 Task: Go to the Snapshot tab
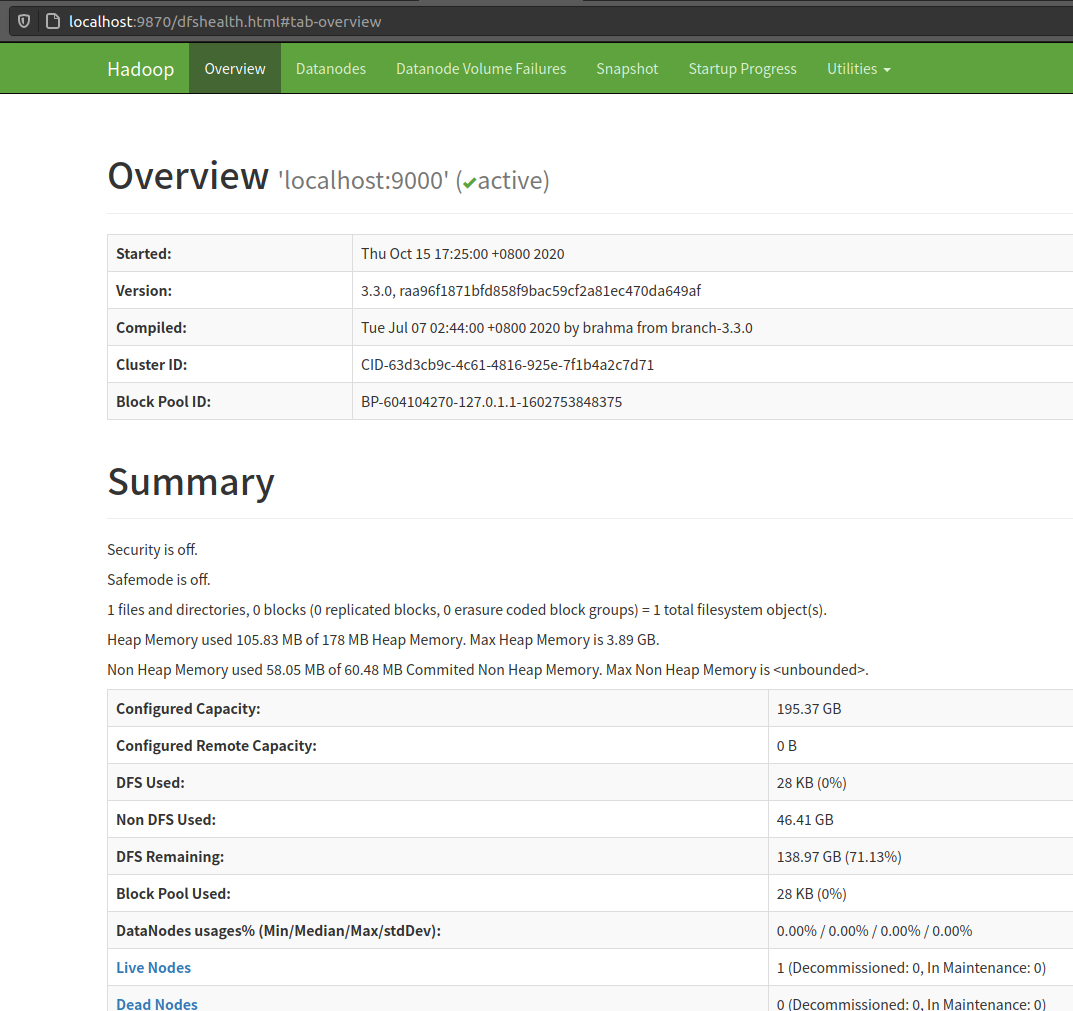click(627, 68)
